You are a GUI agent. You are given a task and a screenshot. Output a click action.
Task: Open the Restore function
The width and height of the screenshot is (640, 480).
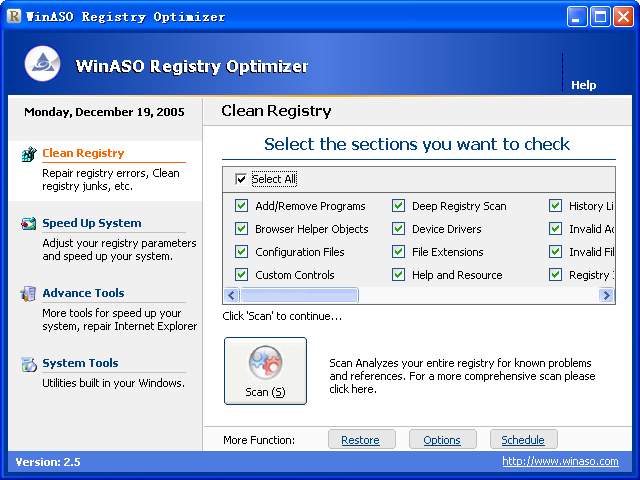tap(361, 440)
